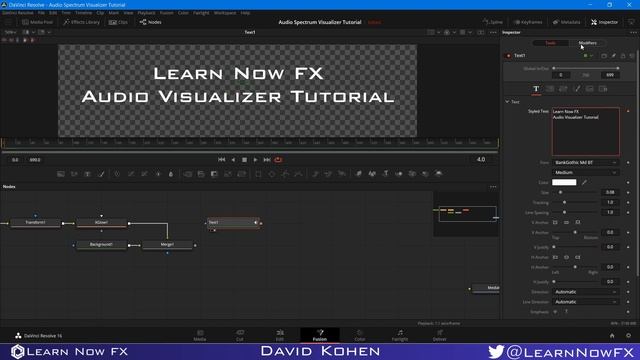Toggle the Clips panel button
640x360 pixels.
click(x=118, y=22)
